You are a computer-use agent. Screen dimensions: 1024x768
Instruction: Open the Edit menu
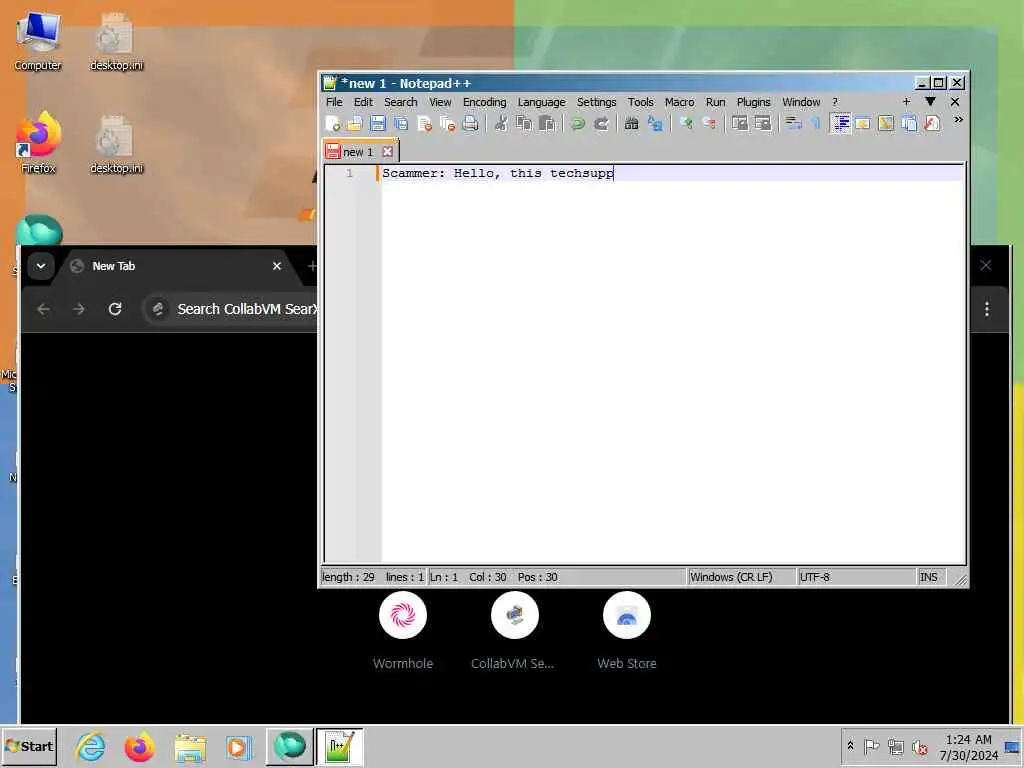click(x=363, y=102)
